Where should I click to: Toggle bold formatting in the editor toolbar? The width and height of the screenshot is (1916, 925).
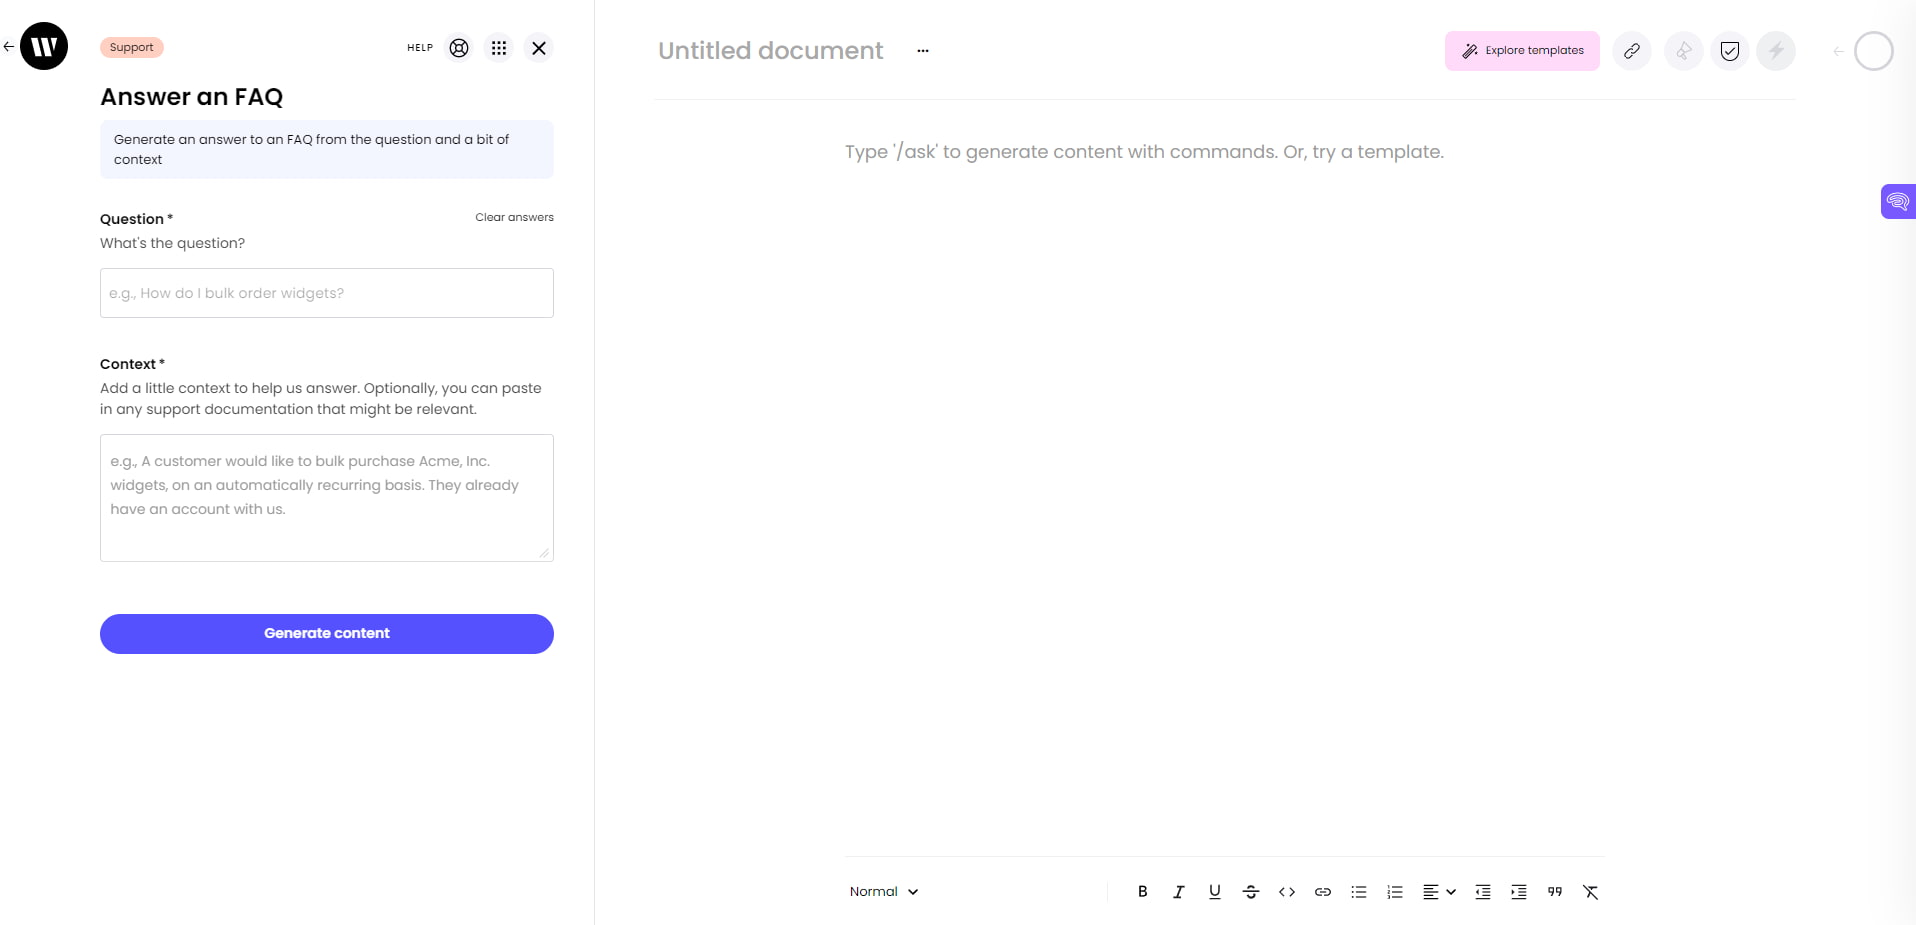point(1142,891)
